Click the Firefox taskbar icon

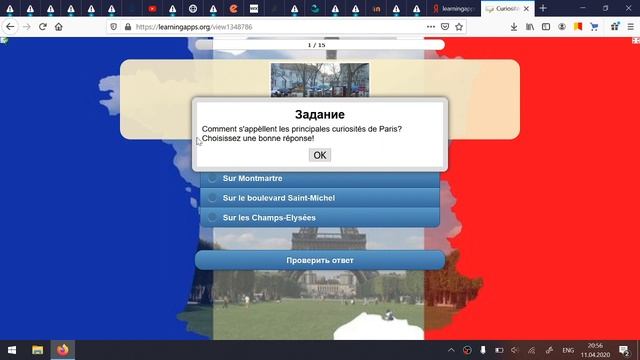(x=63, y=350)
